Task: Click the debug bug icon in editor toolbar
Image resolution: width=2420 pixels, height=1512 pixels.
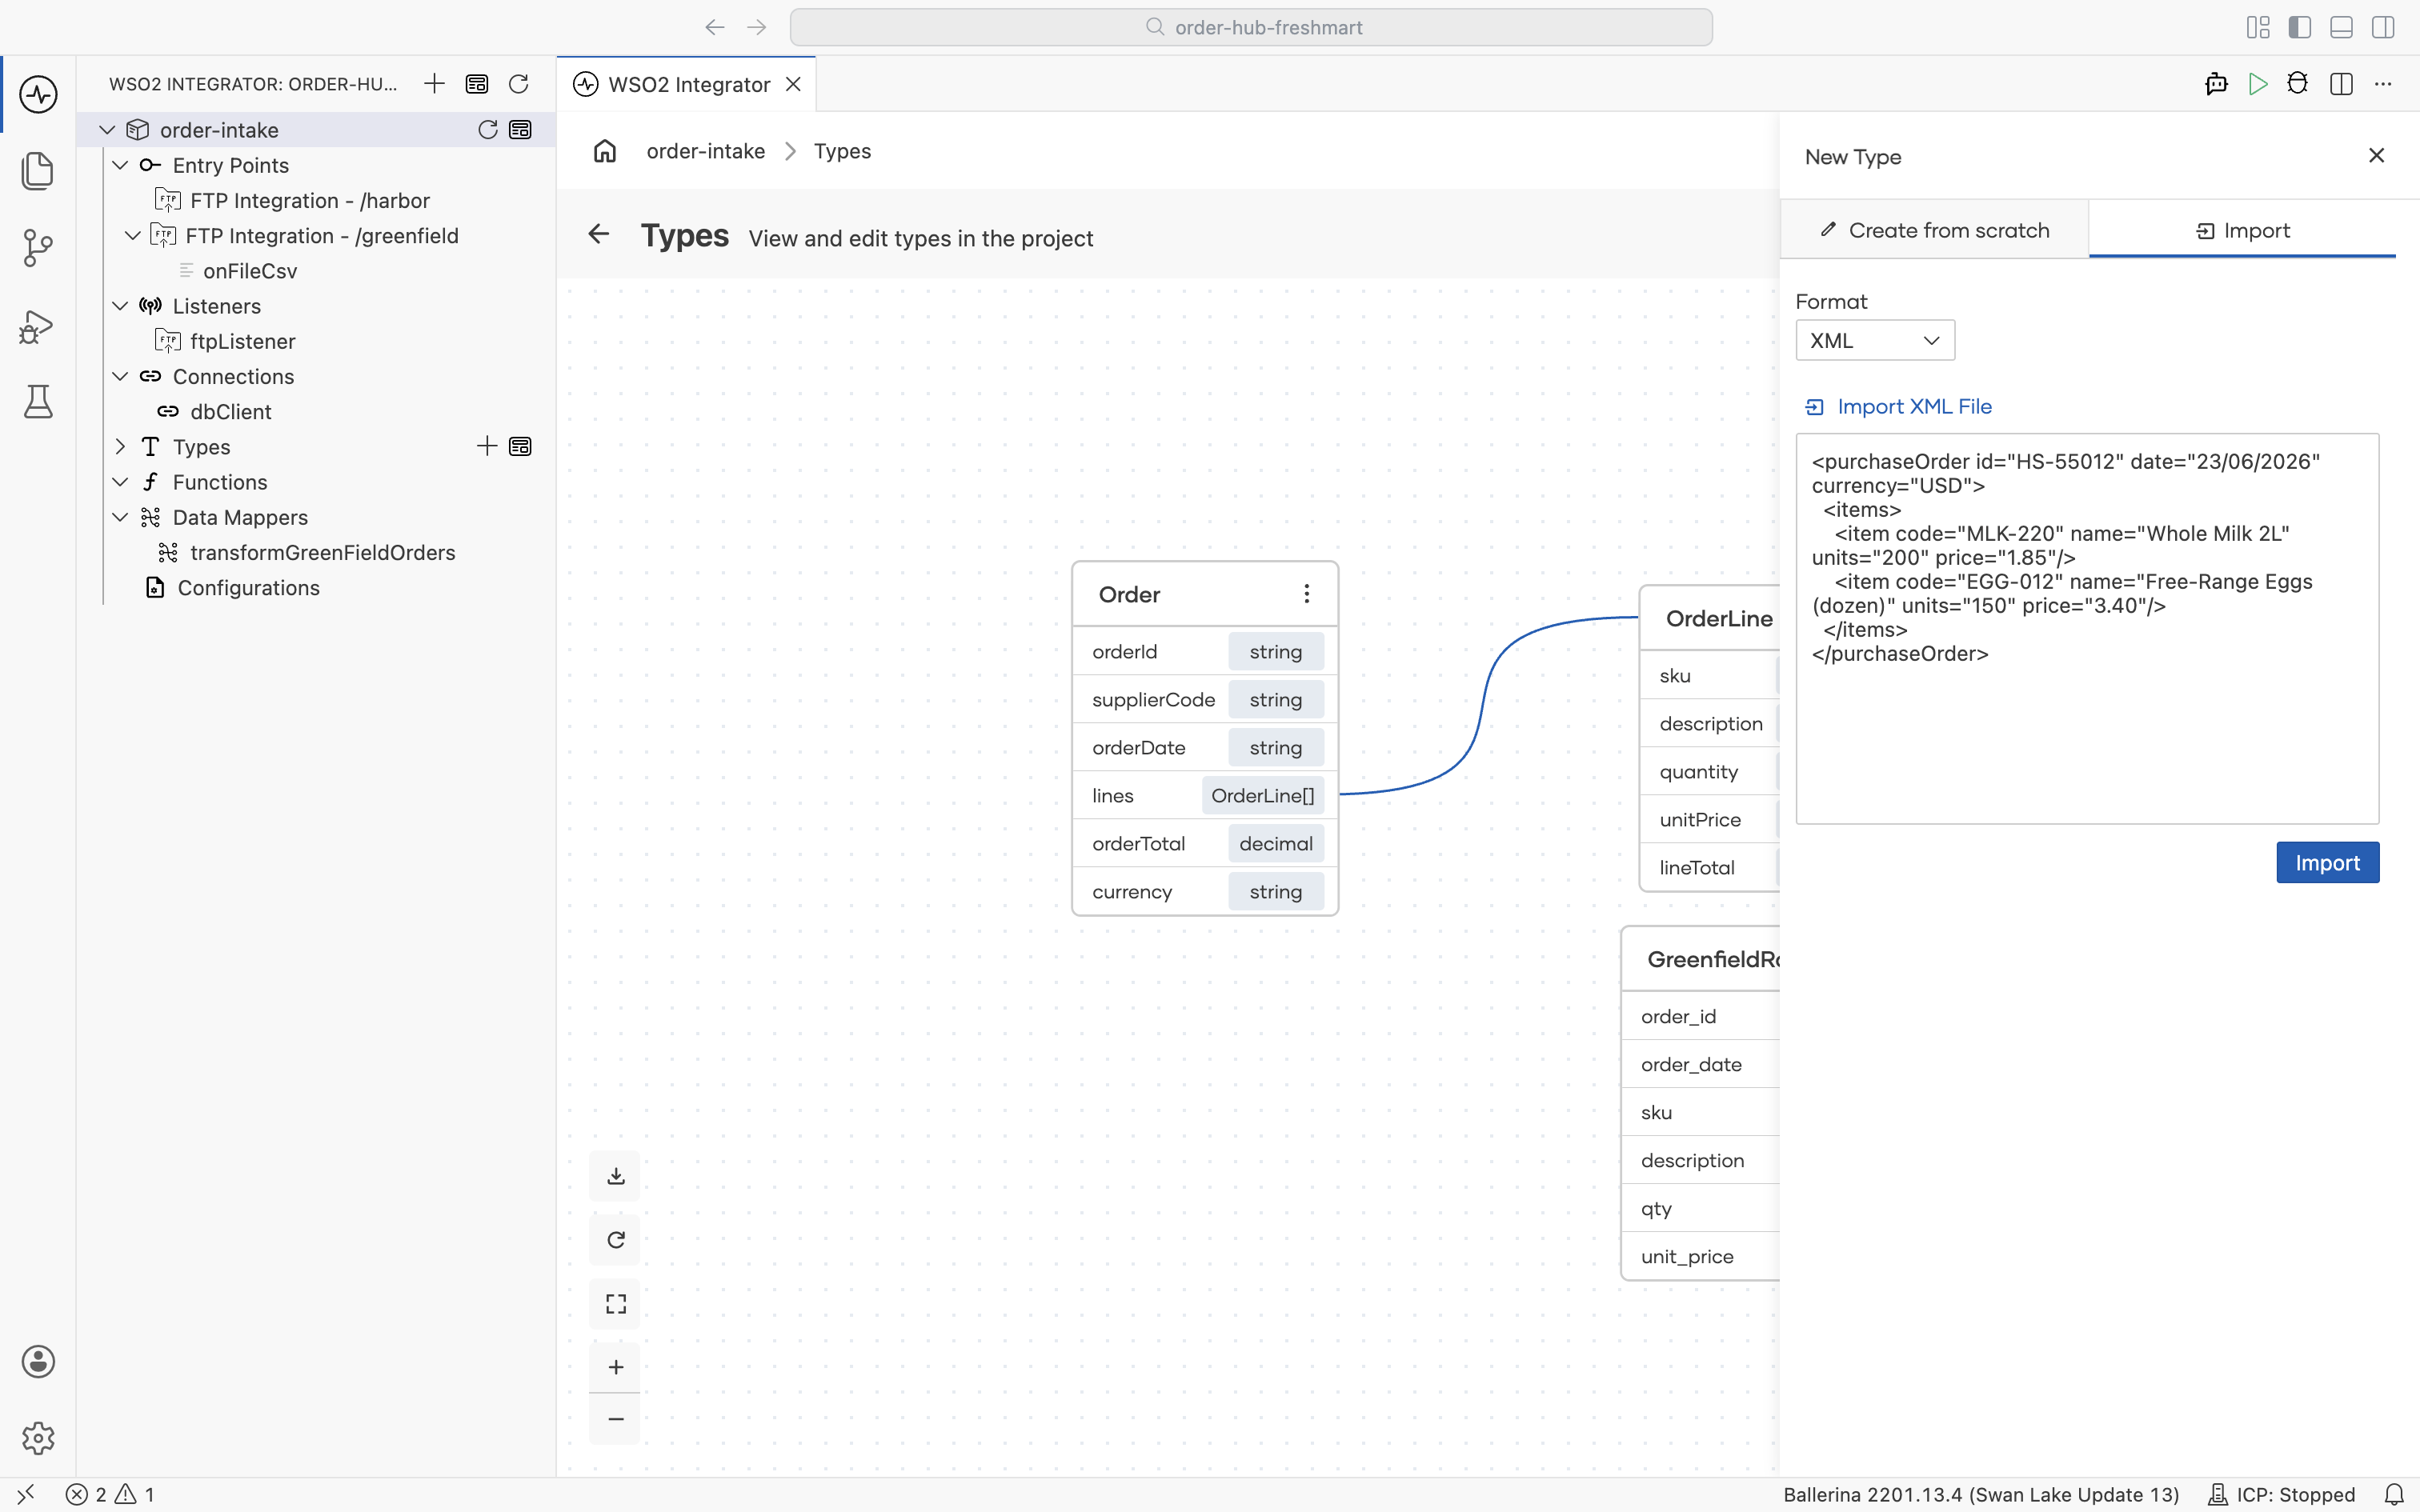Action: pos(2298,84)
